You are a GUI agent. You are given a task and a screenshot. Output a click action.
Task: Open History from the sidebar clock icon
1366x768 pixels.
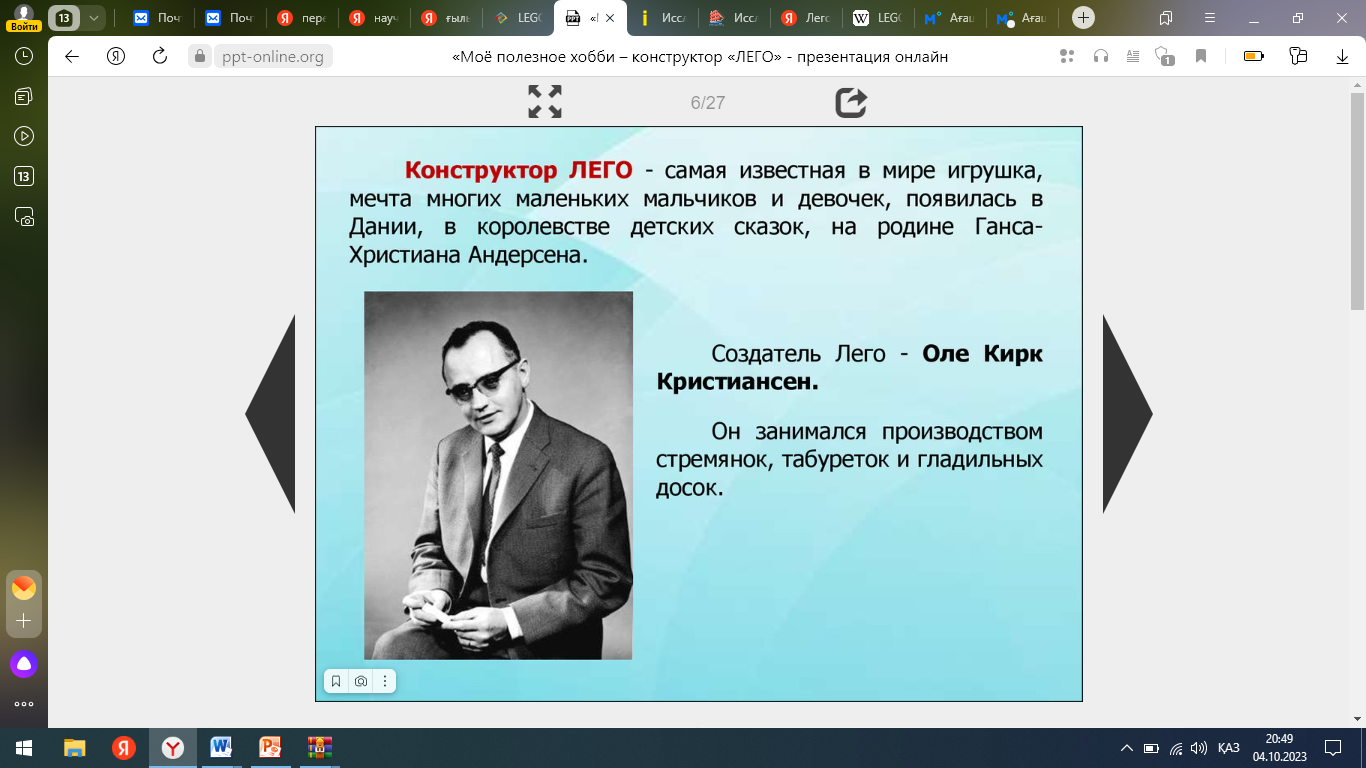pyautogui.click(x=24, y=56)
